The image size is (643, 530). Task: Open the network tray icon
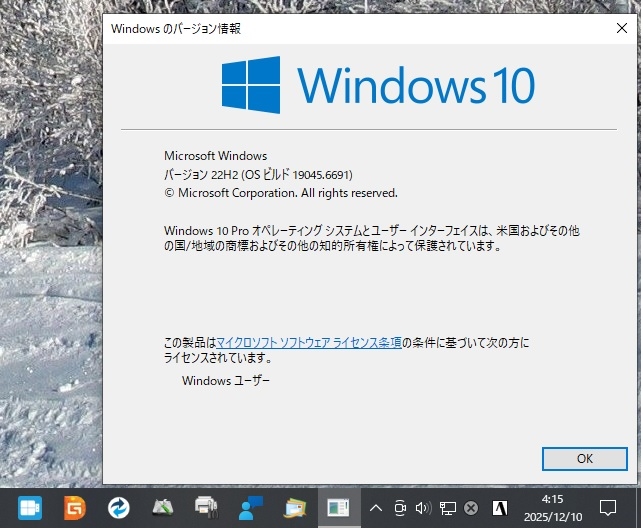(x=447, y=508)
